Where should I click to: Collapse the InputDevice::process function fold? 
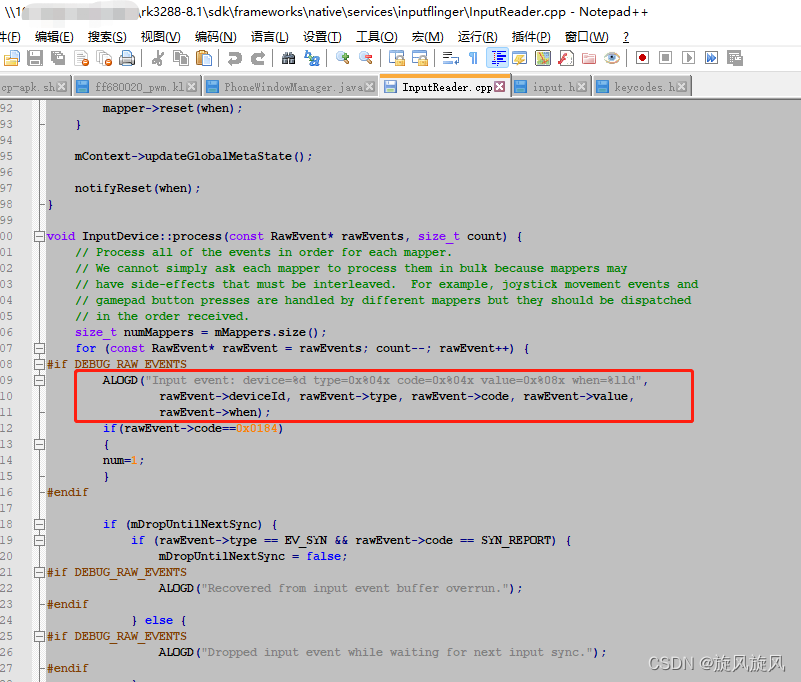37,236
